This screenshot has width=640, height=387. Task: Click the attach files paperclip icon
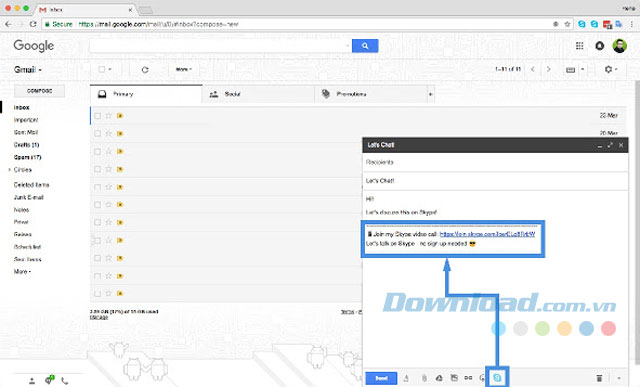pos(424,378)
